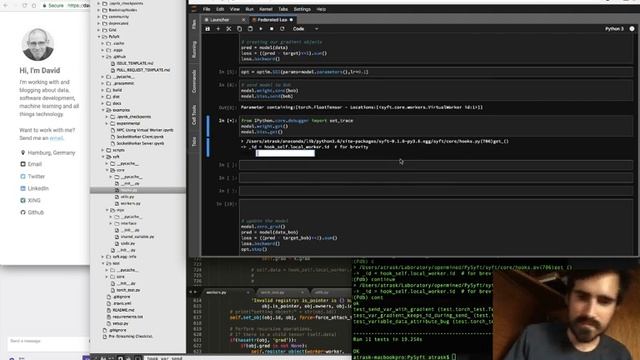This screenshot has width=640, height=360.
Task: Open the Files sidebar panel in JupyterLab
Action: (x=194, y=24)
